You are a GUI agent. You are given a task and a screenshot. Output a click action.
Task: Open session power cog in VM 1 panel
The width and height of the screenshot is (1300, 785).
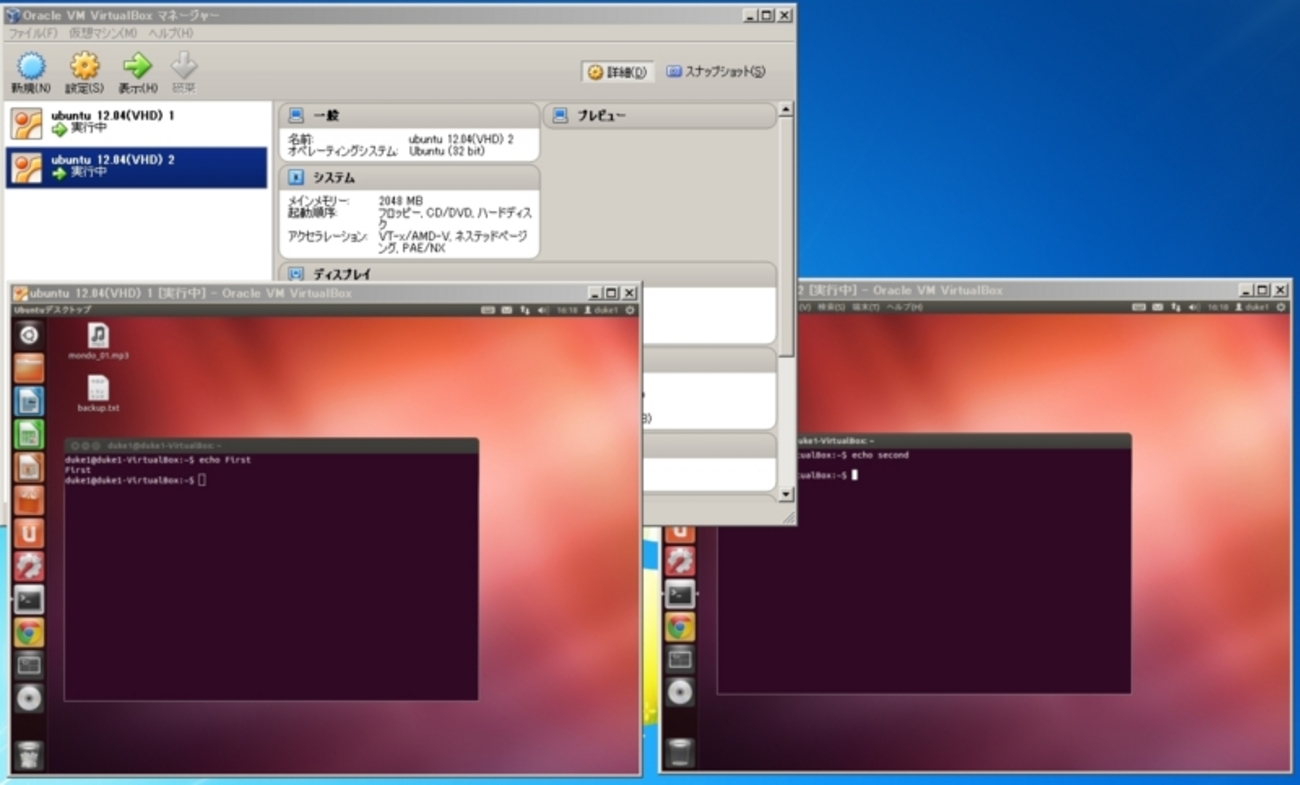[630, 310]
